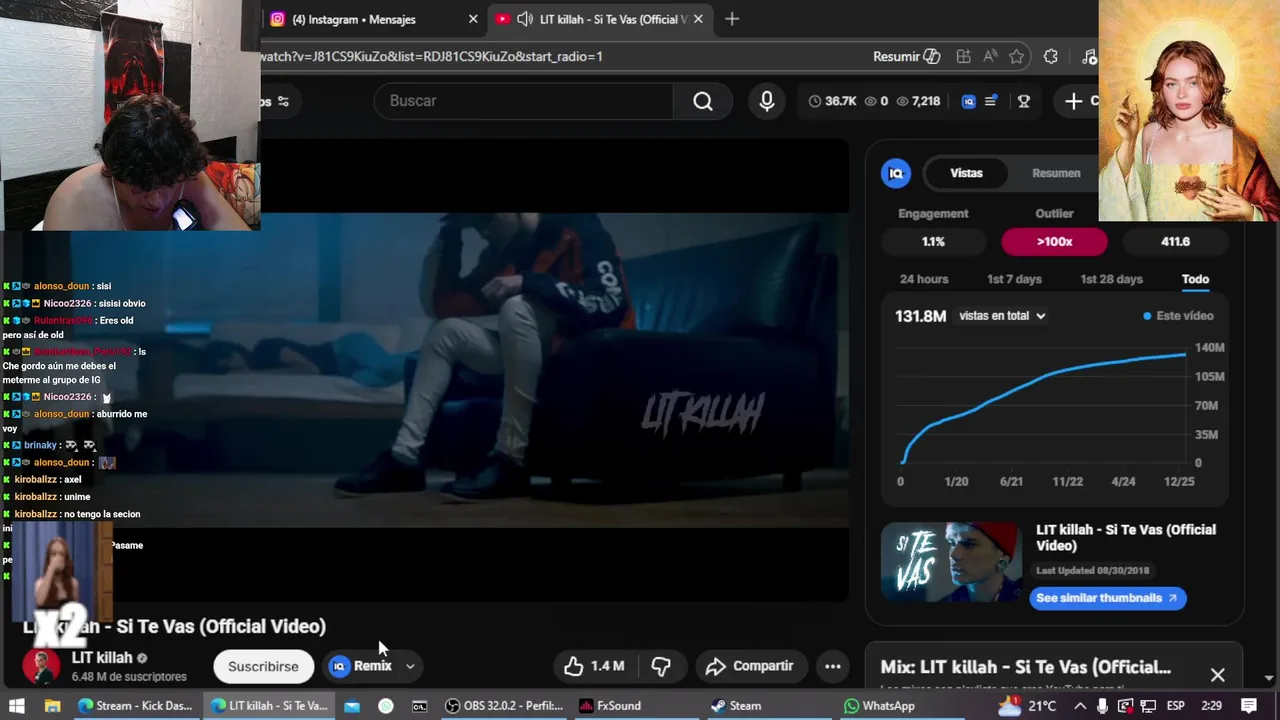Activate voice search microphone icon

pos(767,101)
